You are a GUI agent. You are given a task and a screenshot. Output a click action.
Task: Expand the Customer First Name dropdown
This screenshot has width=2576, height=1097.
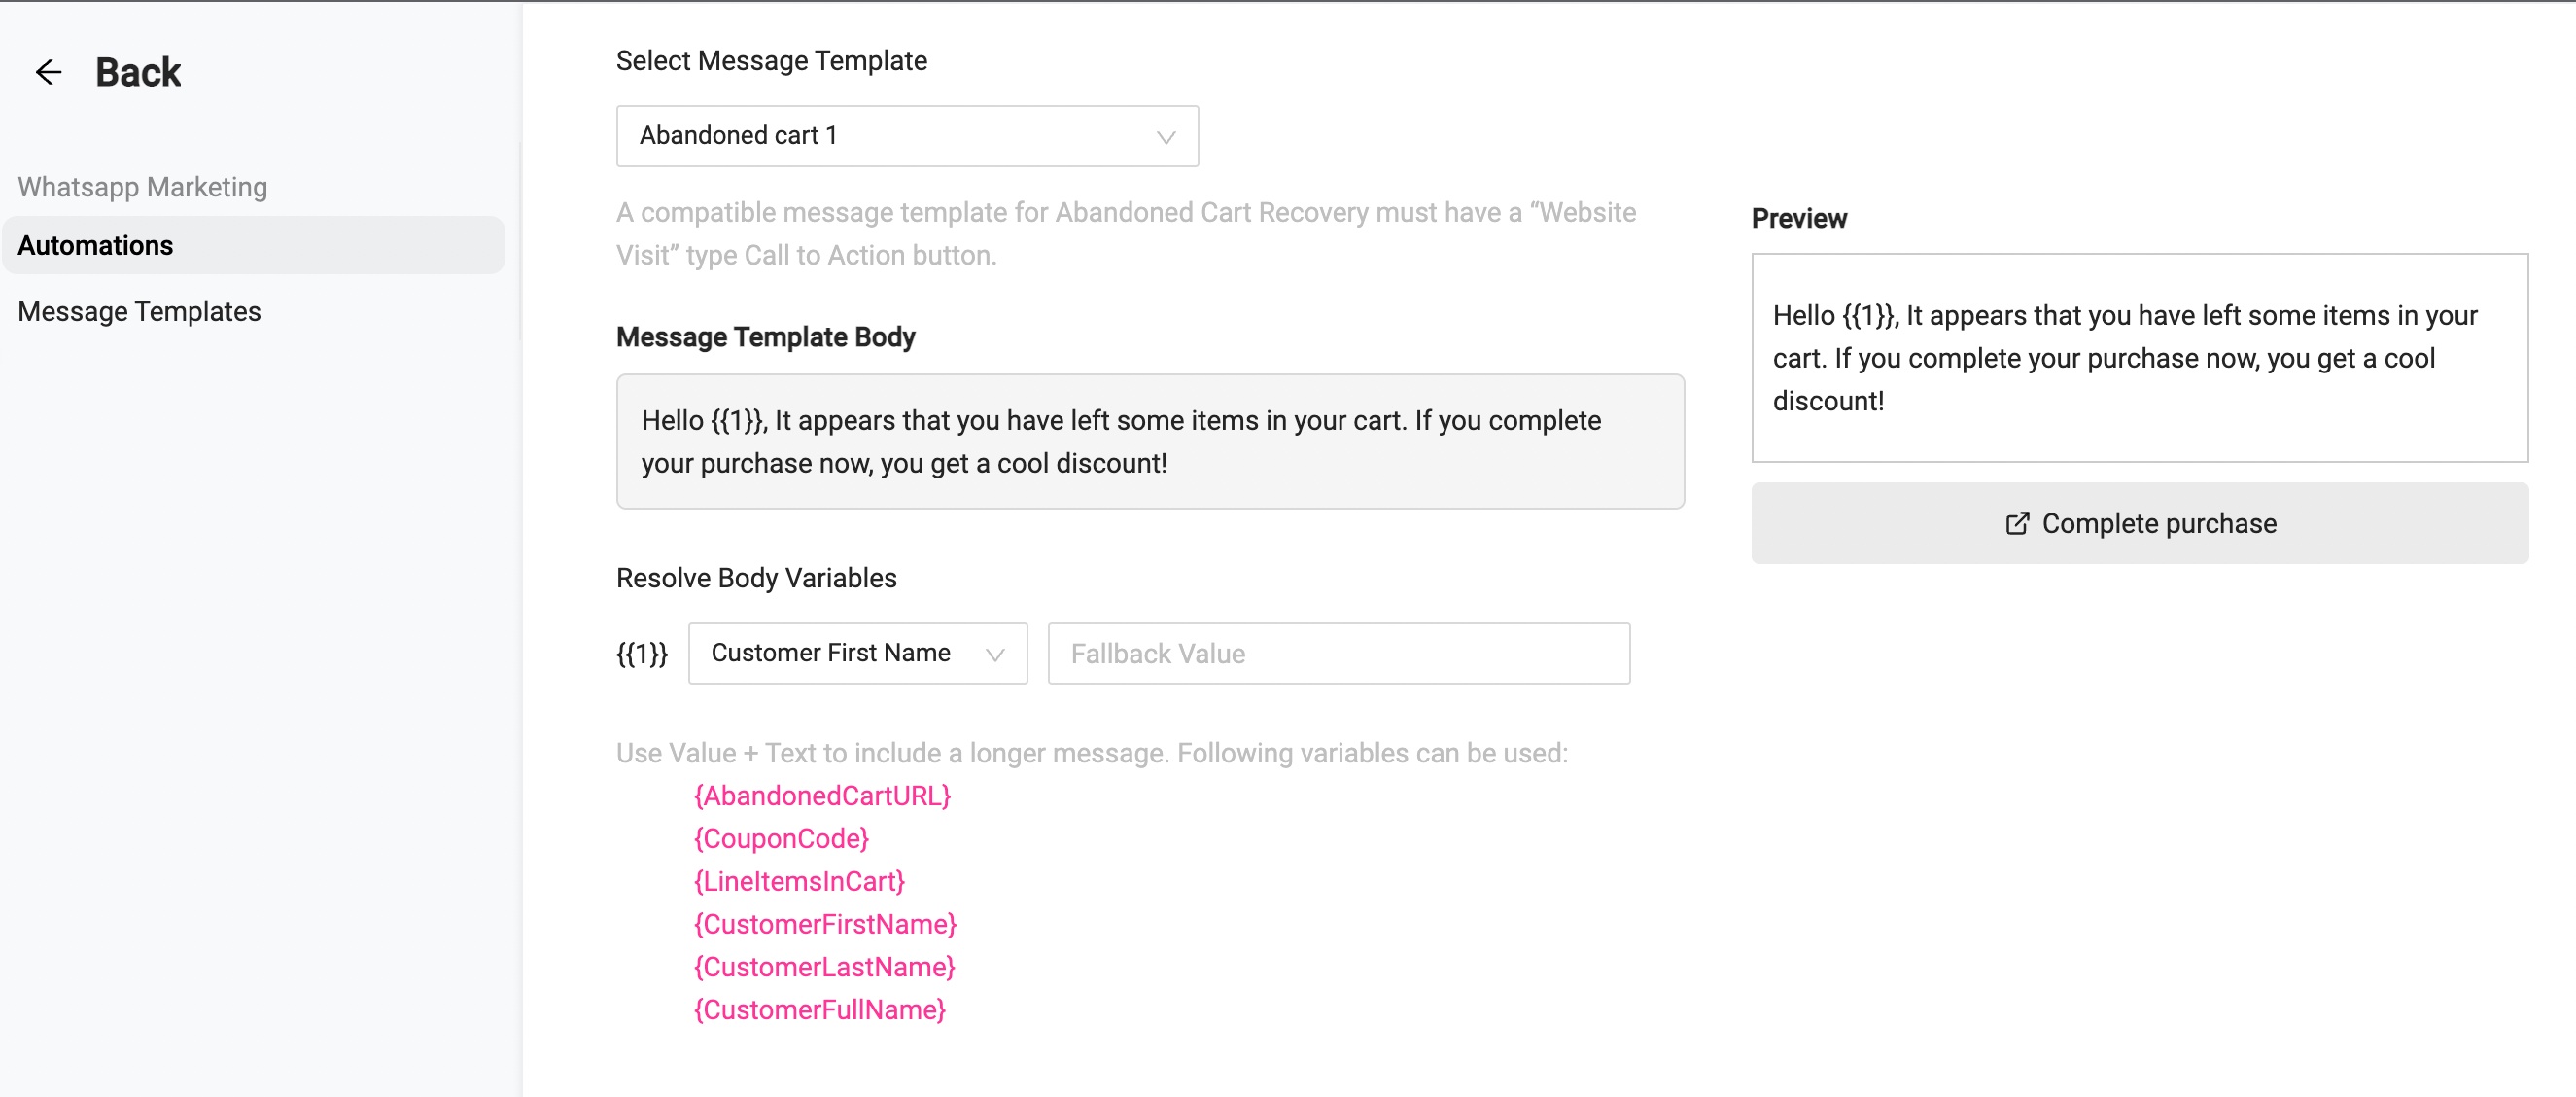pos(857,653)
